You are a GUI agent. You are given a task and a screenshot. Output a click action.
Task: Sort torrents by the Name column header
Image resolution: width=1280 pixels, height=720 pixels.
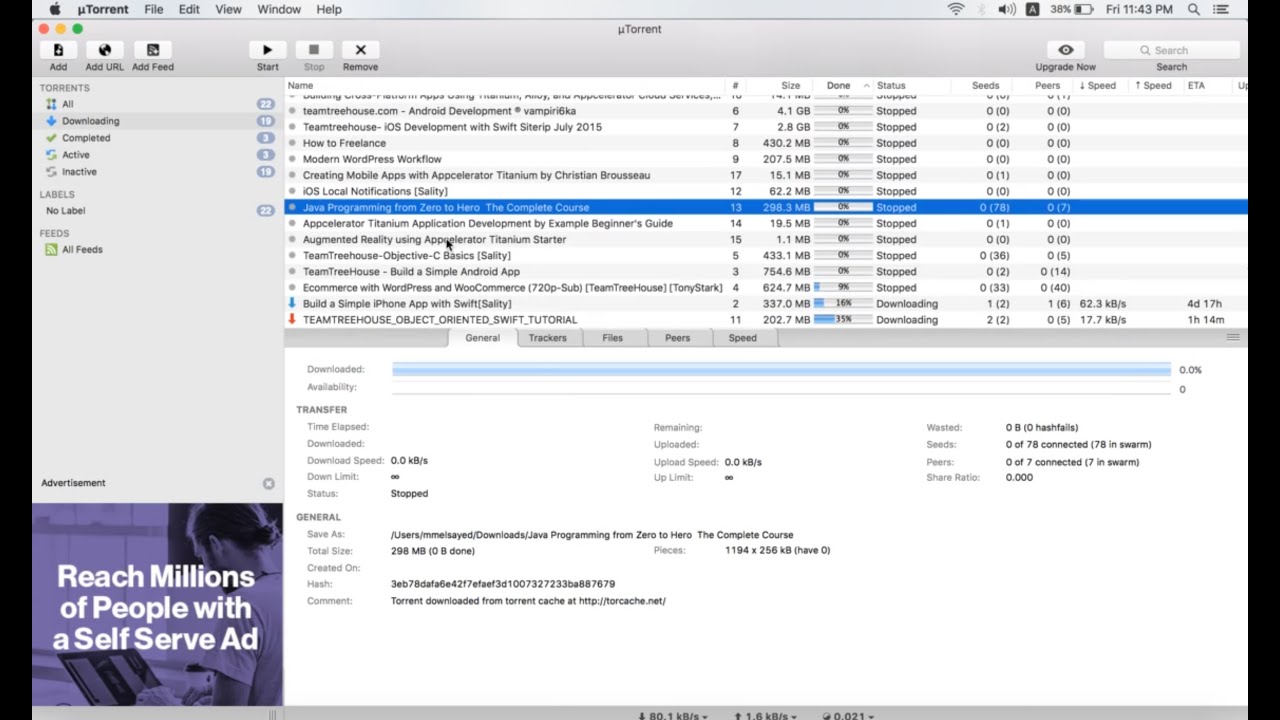tap(503, 86)
